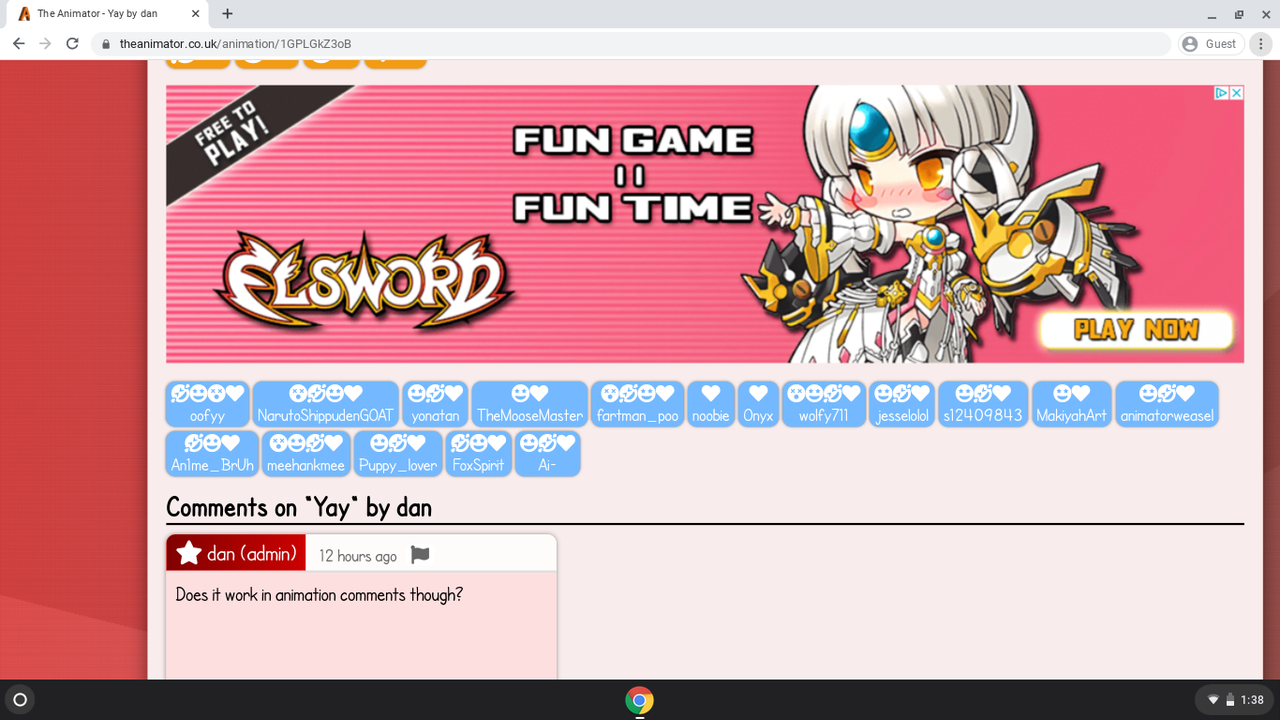Close The Animator tab
Screen dimensions: 1280x720
coord(195,14)
